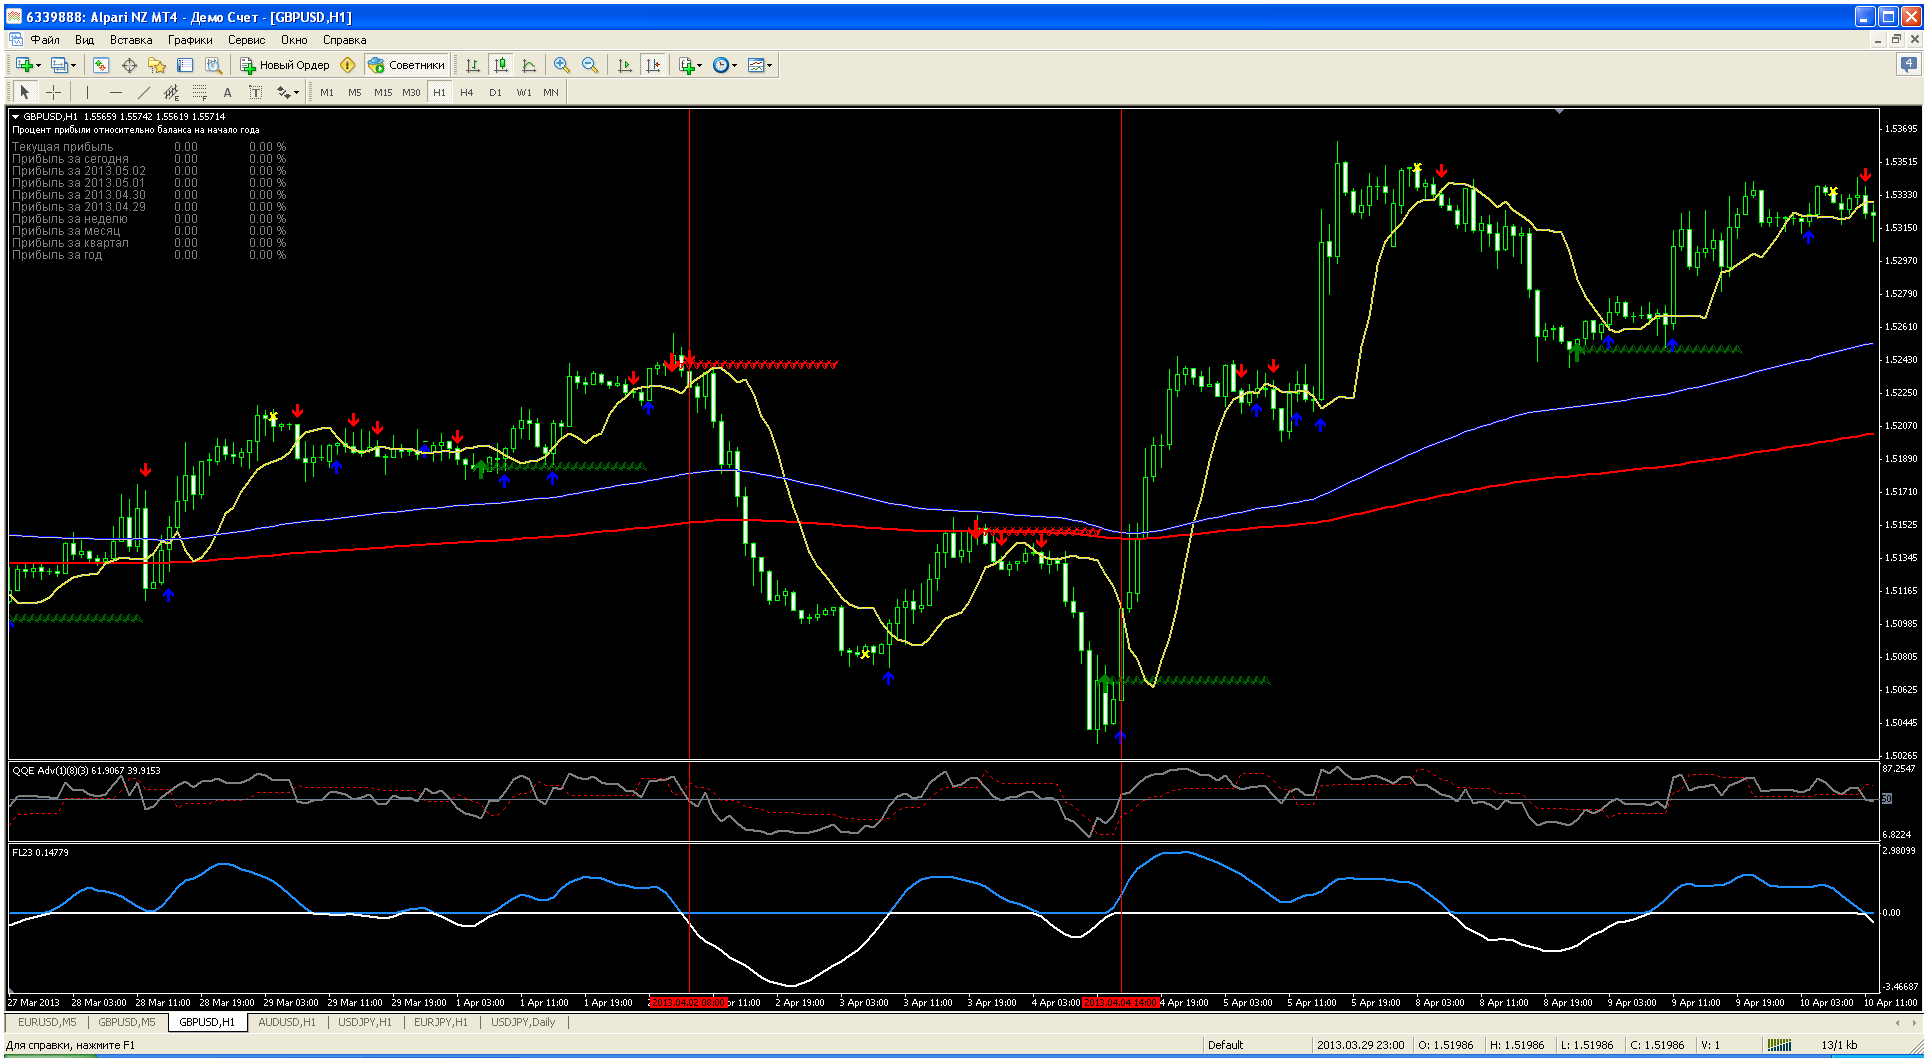Switch chart to candlesticks
1928x1058 pixels.
(501, 65)
